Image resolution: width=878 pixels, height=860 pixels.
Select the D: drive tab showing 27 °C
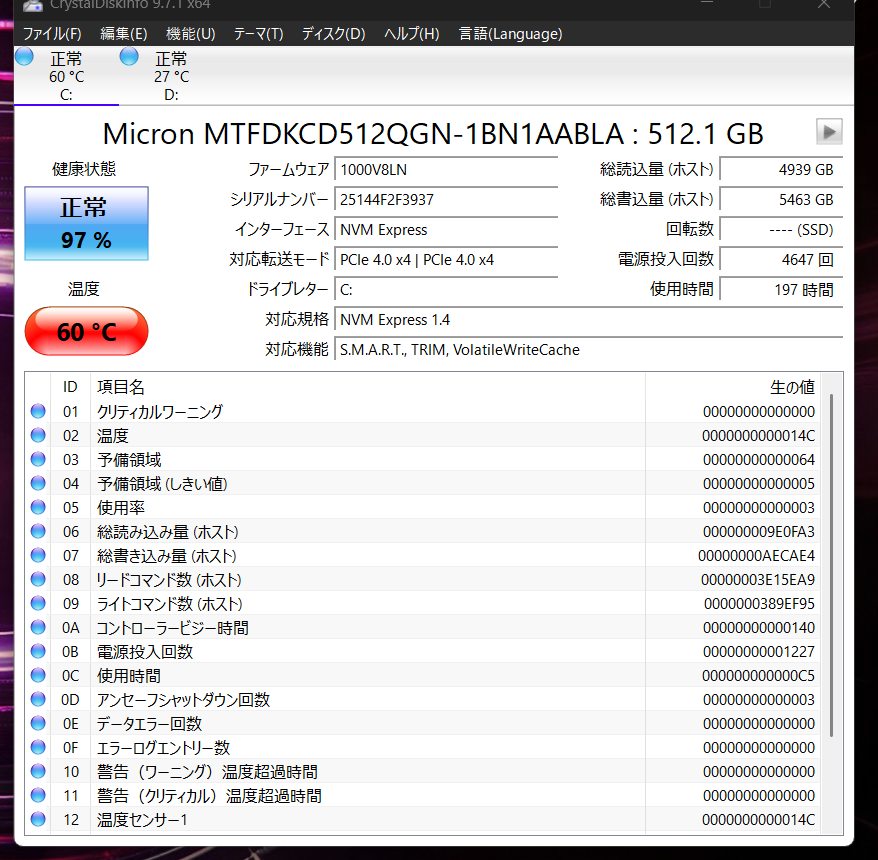pos(171,76)
